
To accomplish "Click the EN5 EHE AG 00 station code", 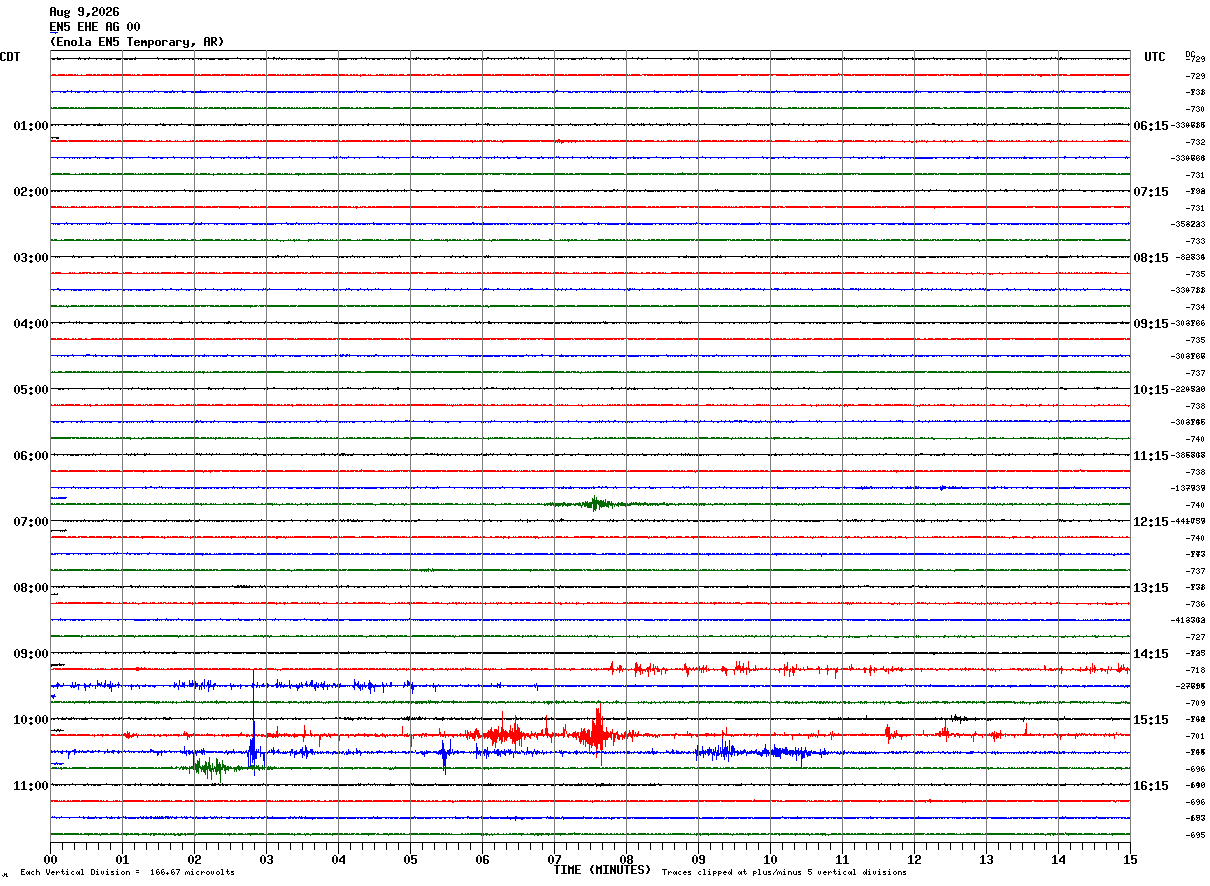I will click(95, 27).
